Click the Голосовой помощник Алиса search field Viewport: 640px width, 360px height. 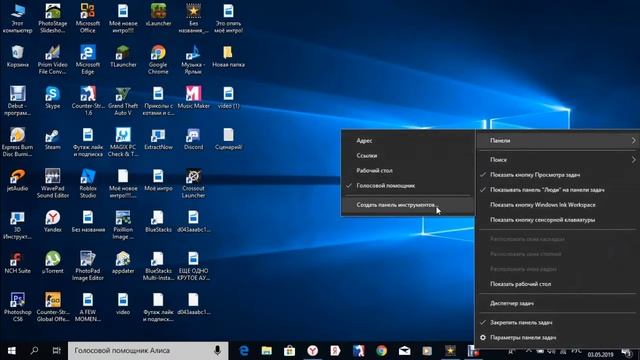tap(148, 351)
